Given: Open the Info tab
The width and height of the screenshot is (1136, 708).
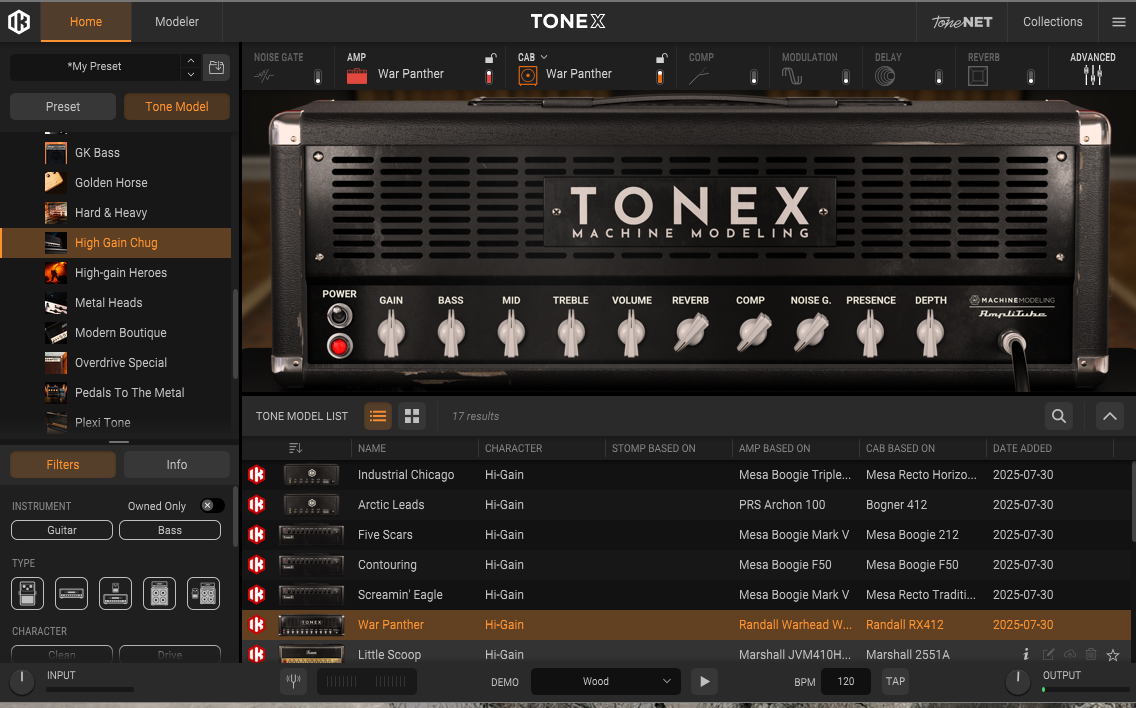Looking at the screenshot, I should click(x=177, y=465).
